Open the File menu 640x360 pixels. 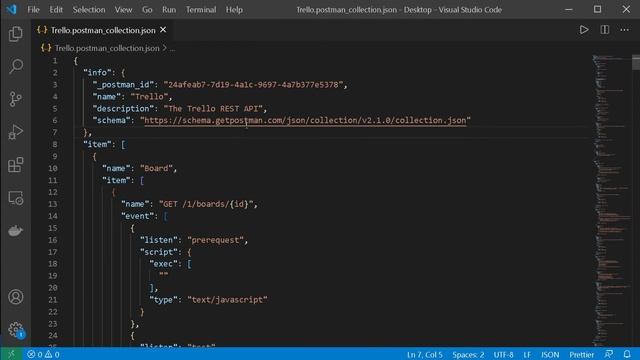coord(33,9)
